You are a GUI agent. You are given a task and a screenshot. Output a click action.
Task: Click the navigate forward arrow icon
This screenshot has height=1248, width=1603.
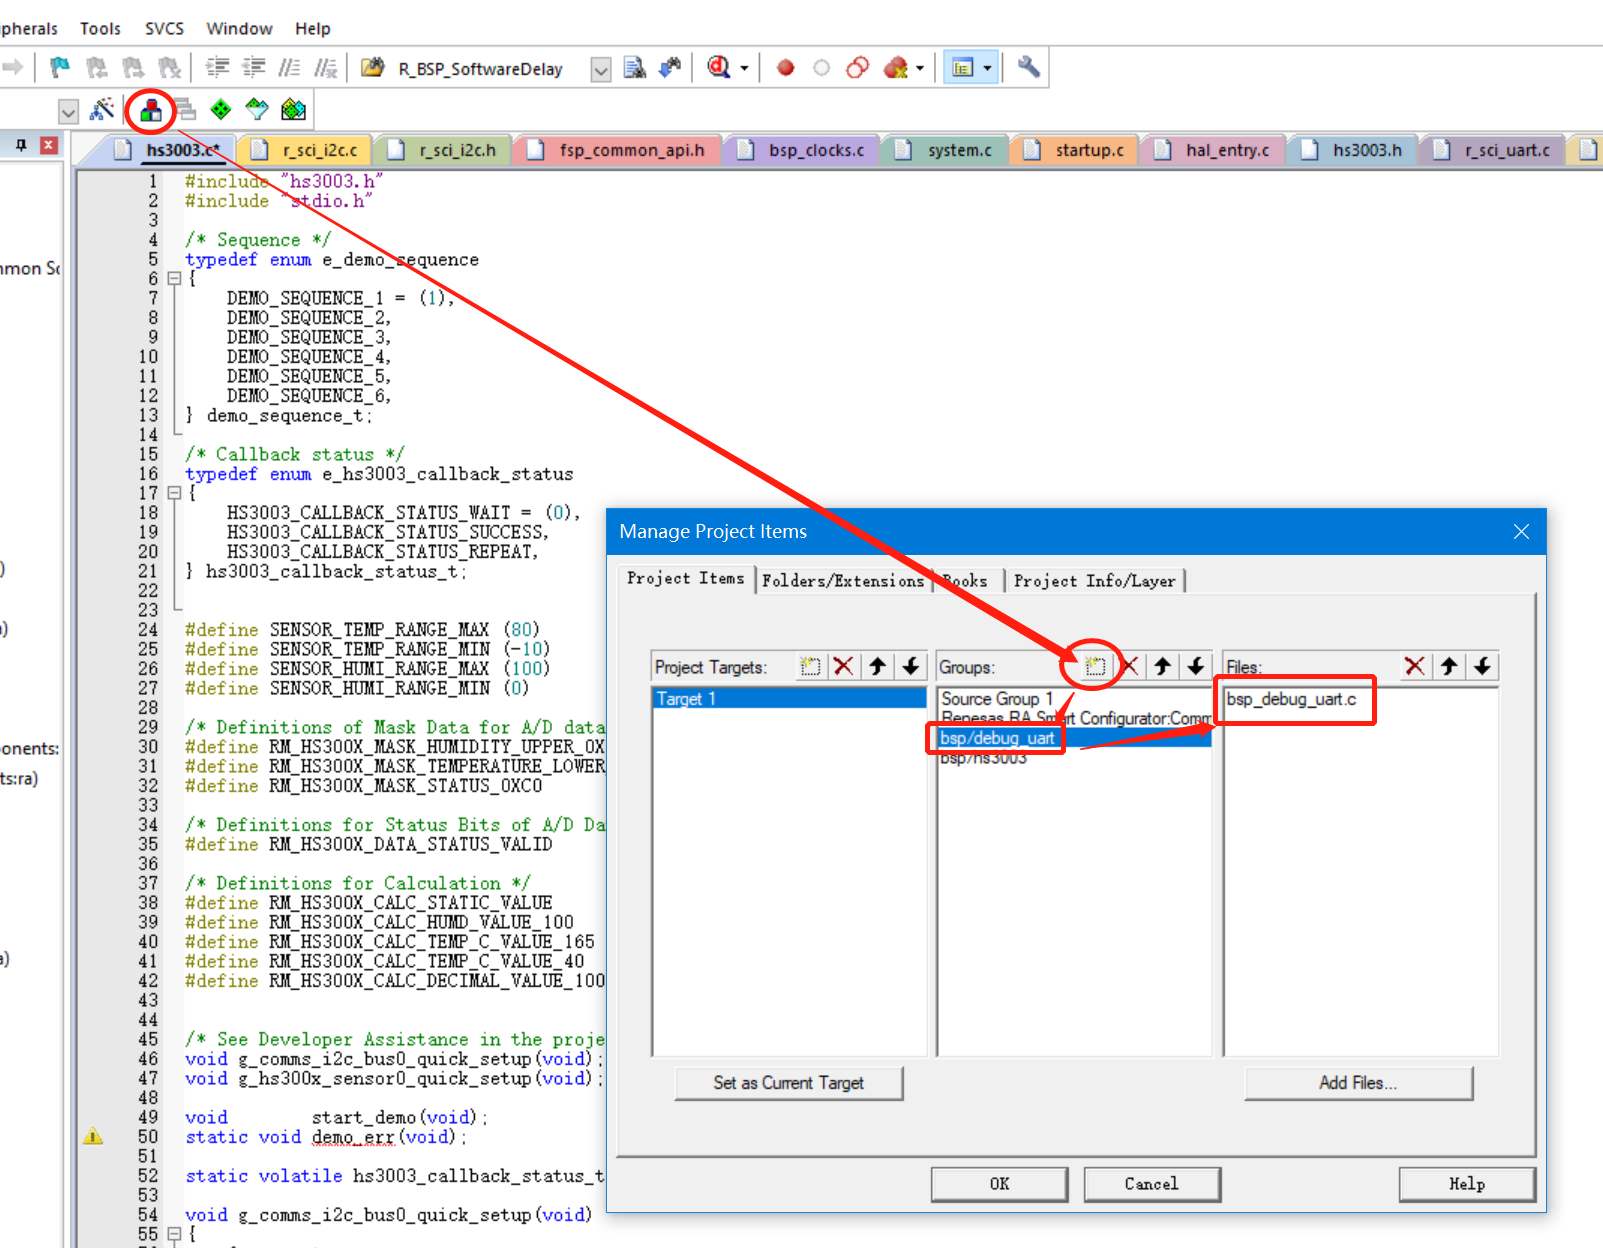12,67
